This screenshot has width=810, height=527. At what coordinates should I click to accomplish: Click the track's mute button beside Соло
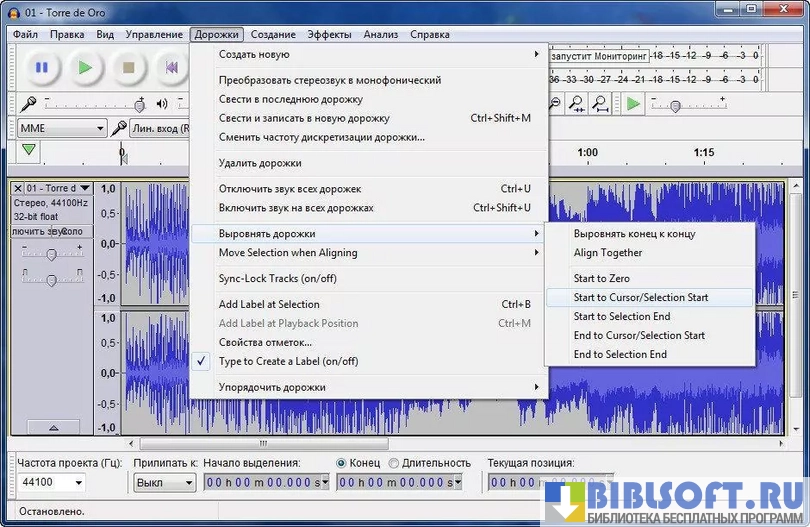pos(34,231)
